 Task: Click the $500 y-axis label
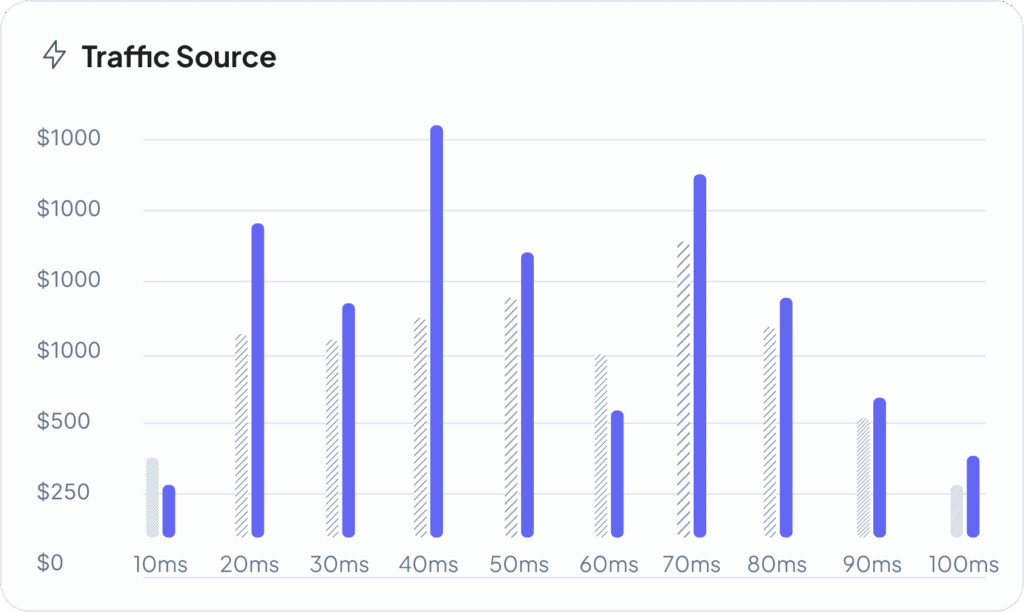(63, 422)
